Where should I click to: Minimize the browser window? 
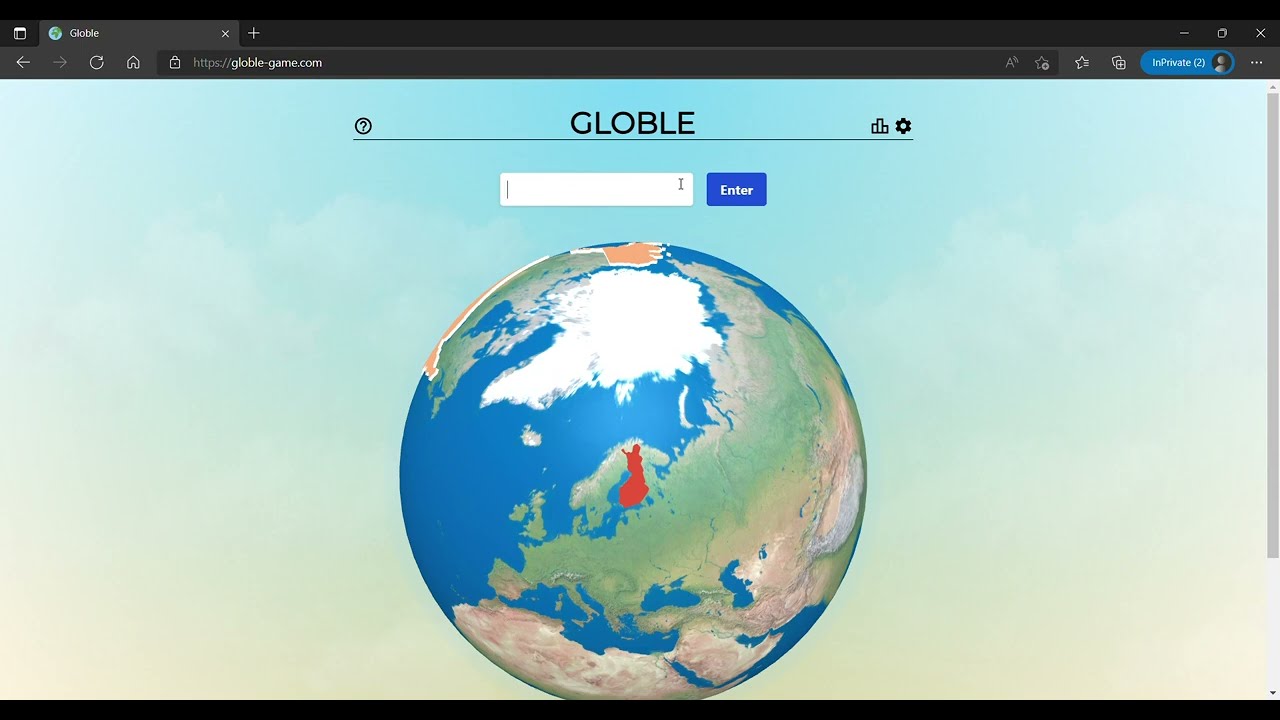(1184, 33)
